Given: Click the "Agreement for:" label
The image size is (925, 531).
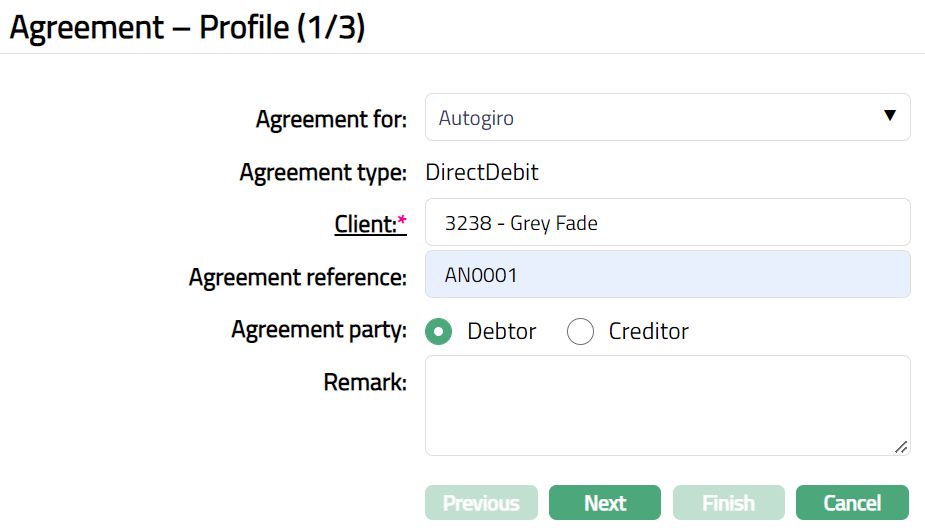Looking at the screenshot, I should [x=331, y=120].
